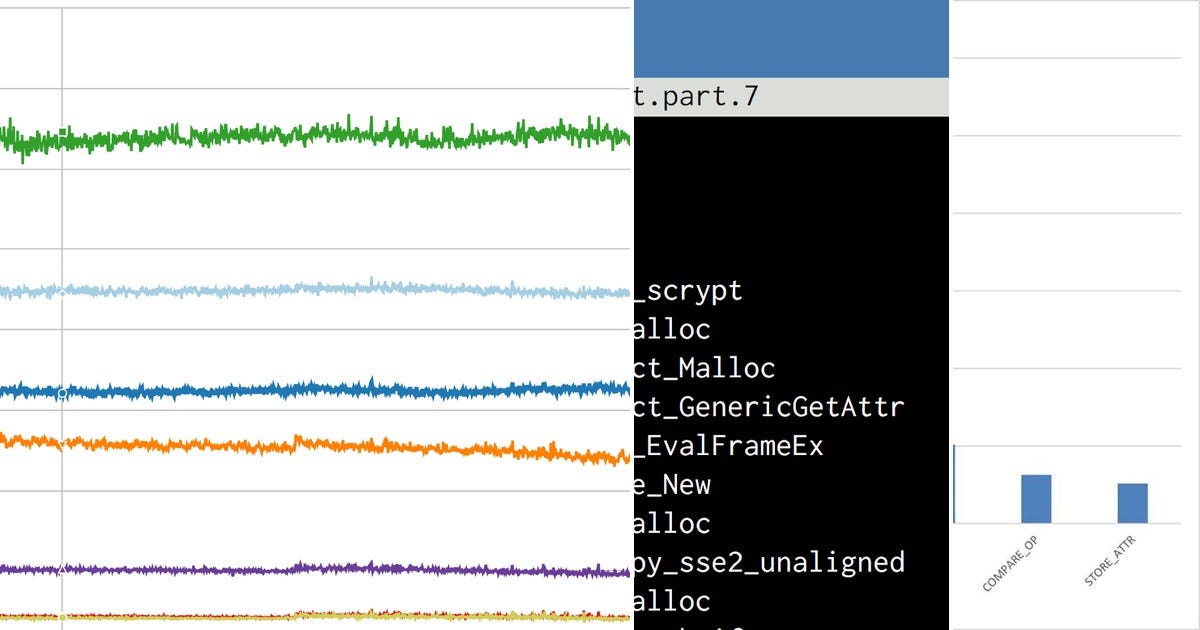This screenshot has width=1200, height=630.
Task: Click the 't.part.7' header text
Action: [x=696, y=97]
